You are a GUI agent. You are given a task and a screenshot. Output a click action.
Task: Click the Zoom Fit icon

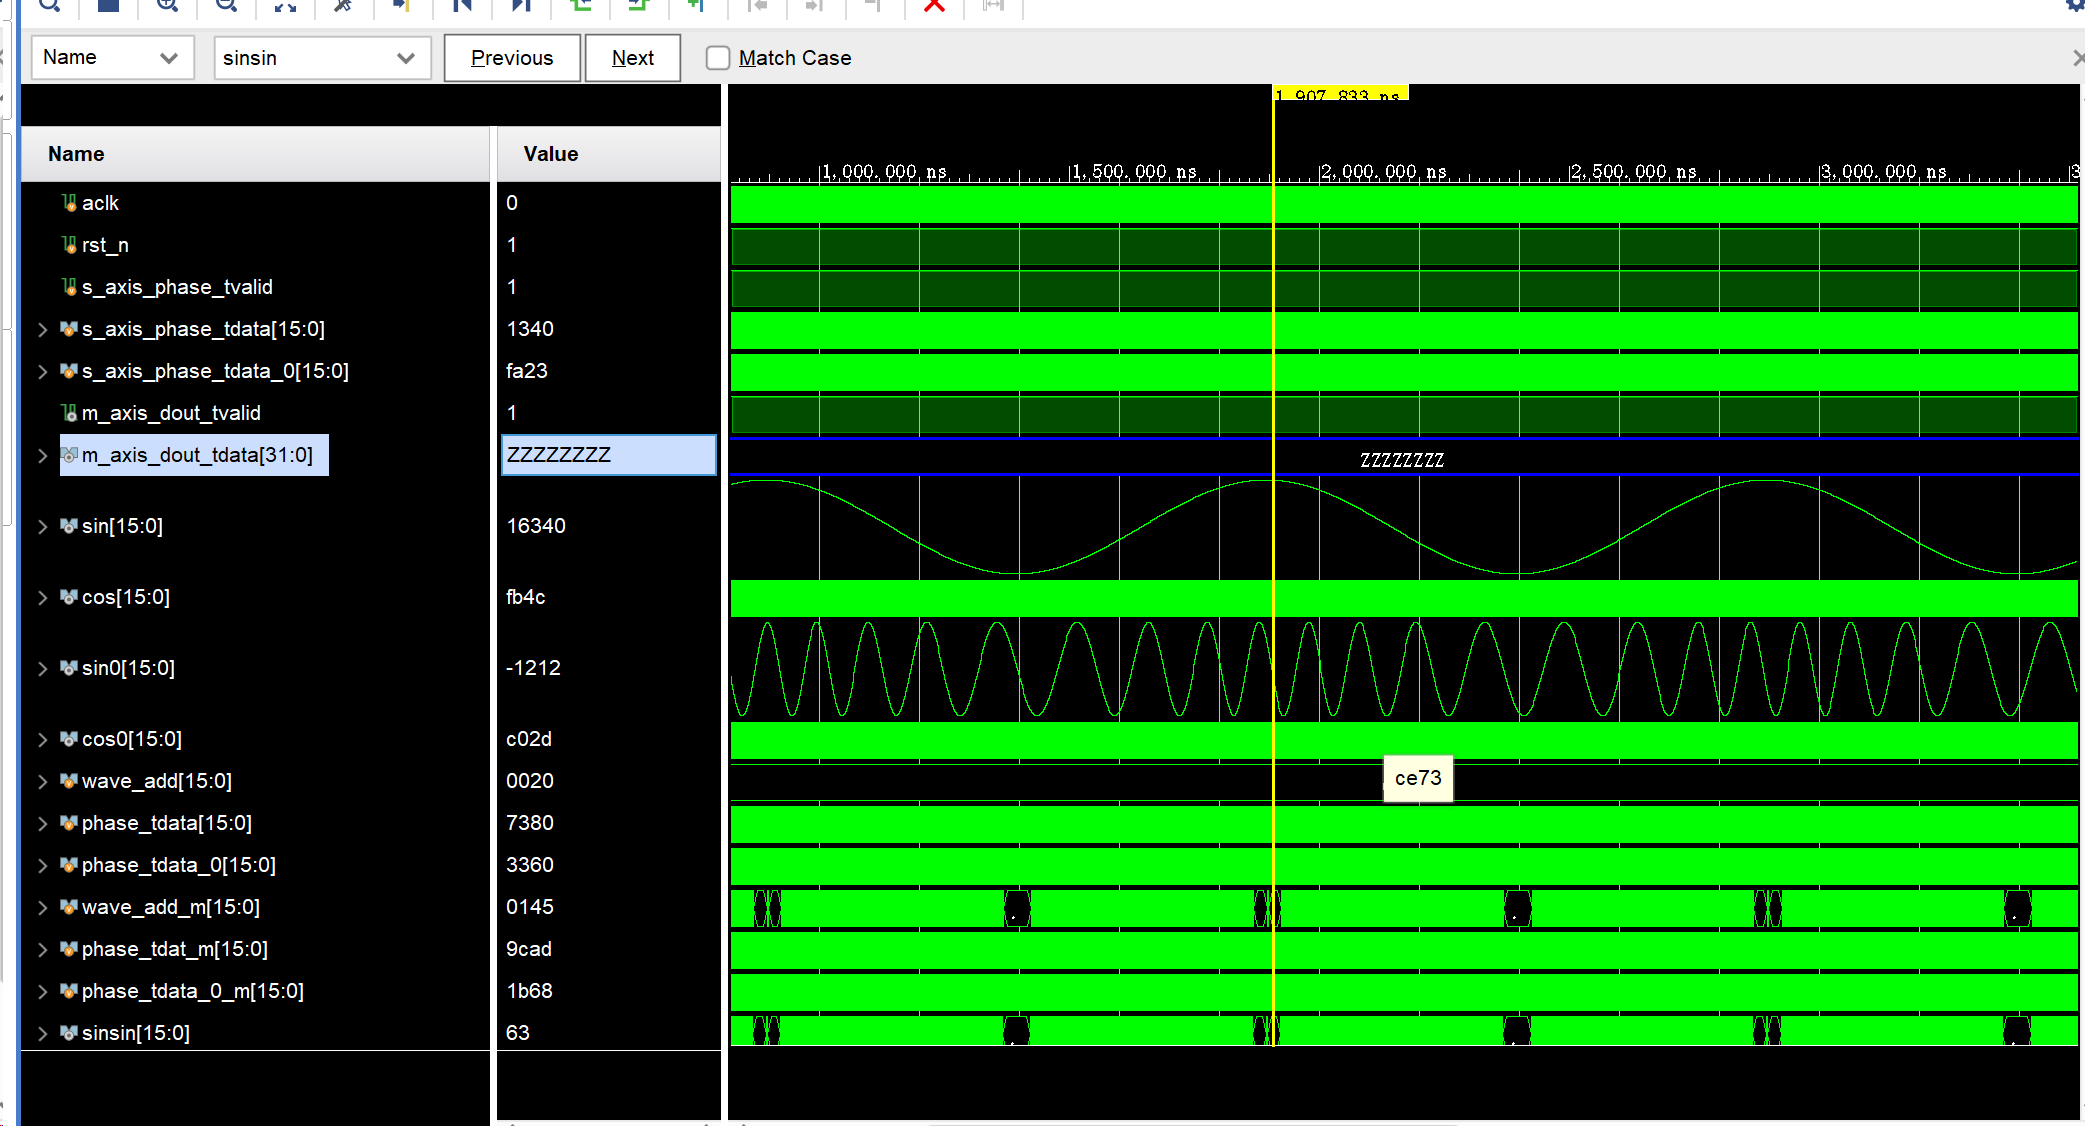pos(285,5)
